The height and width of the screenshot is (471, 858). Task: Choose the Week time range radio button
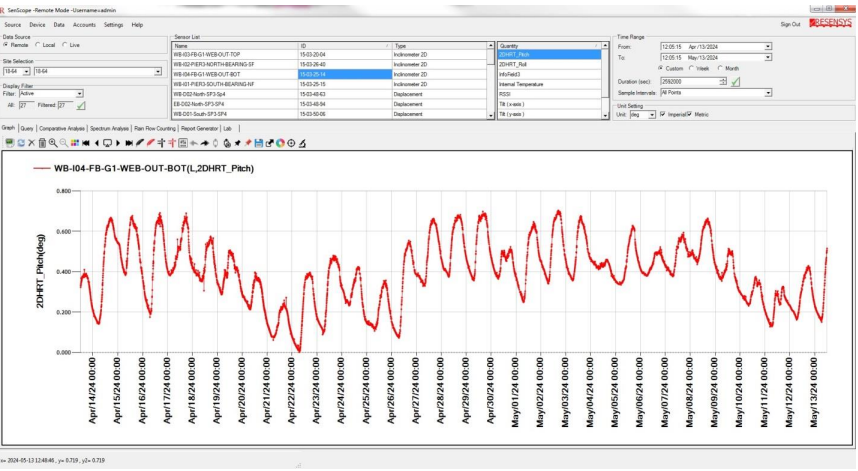tap(692, 68)
